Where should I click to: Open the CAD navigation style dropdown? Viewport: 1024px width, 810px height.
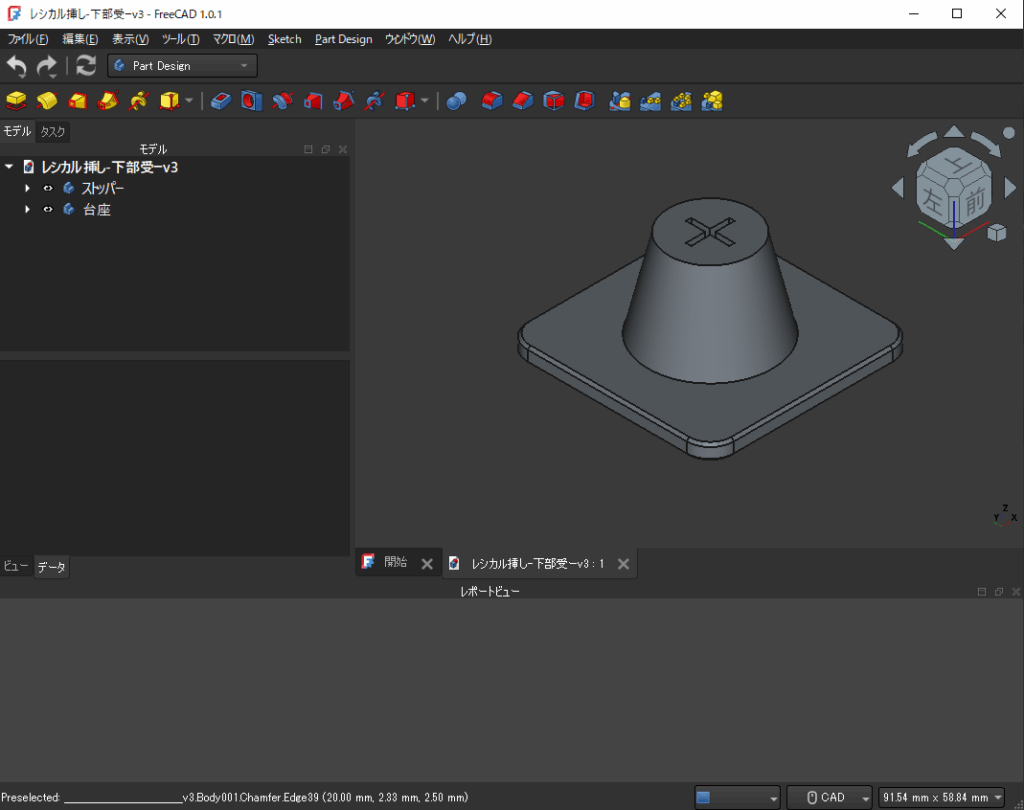click(830, 797)
